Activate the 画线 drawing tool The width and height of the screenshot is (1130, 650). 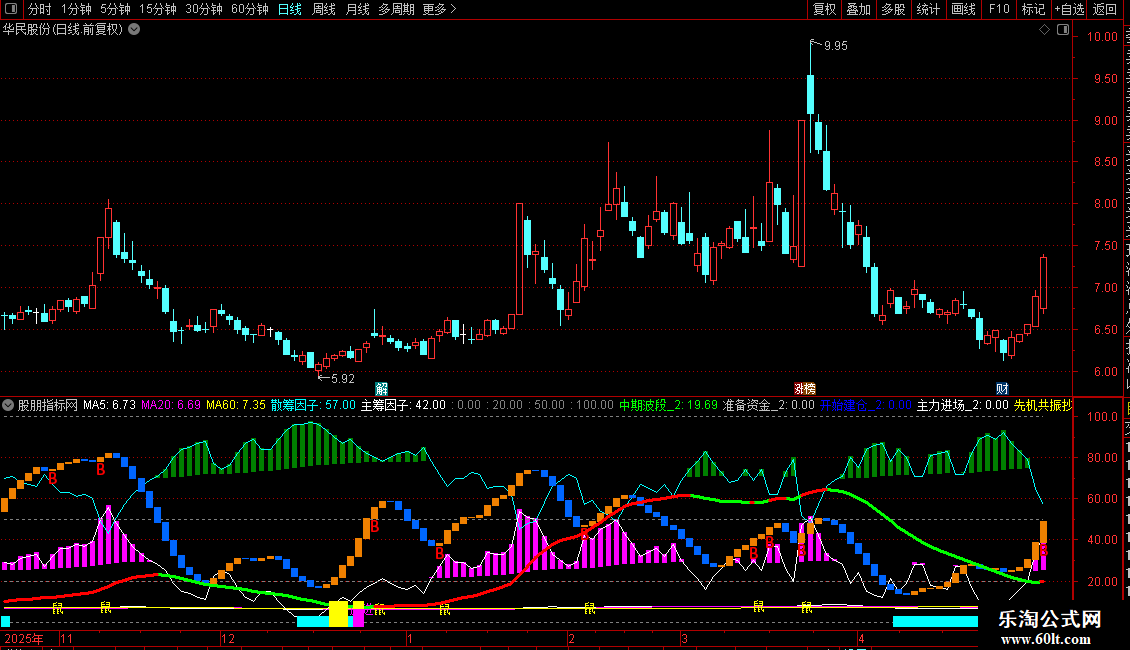click(x=964, y=9)
